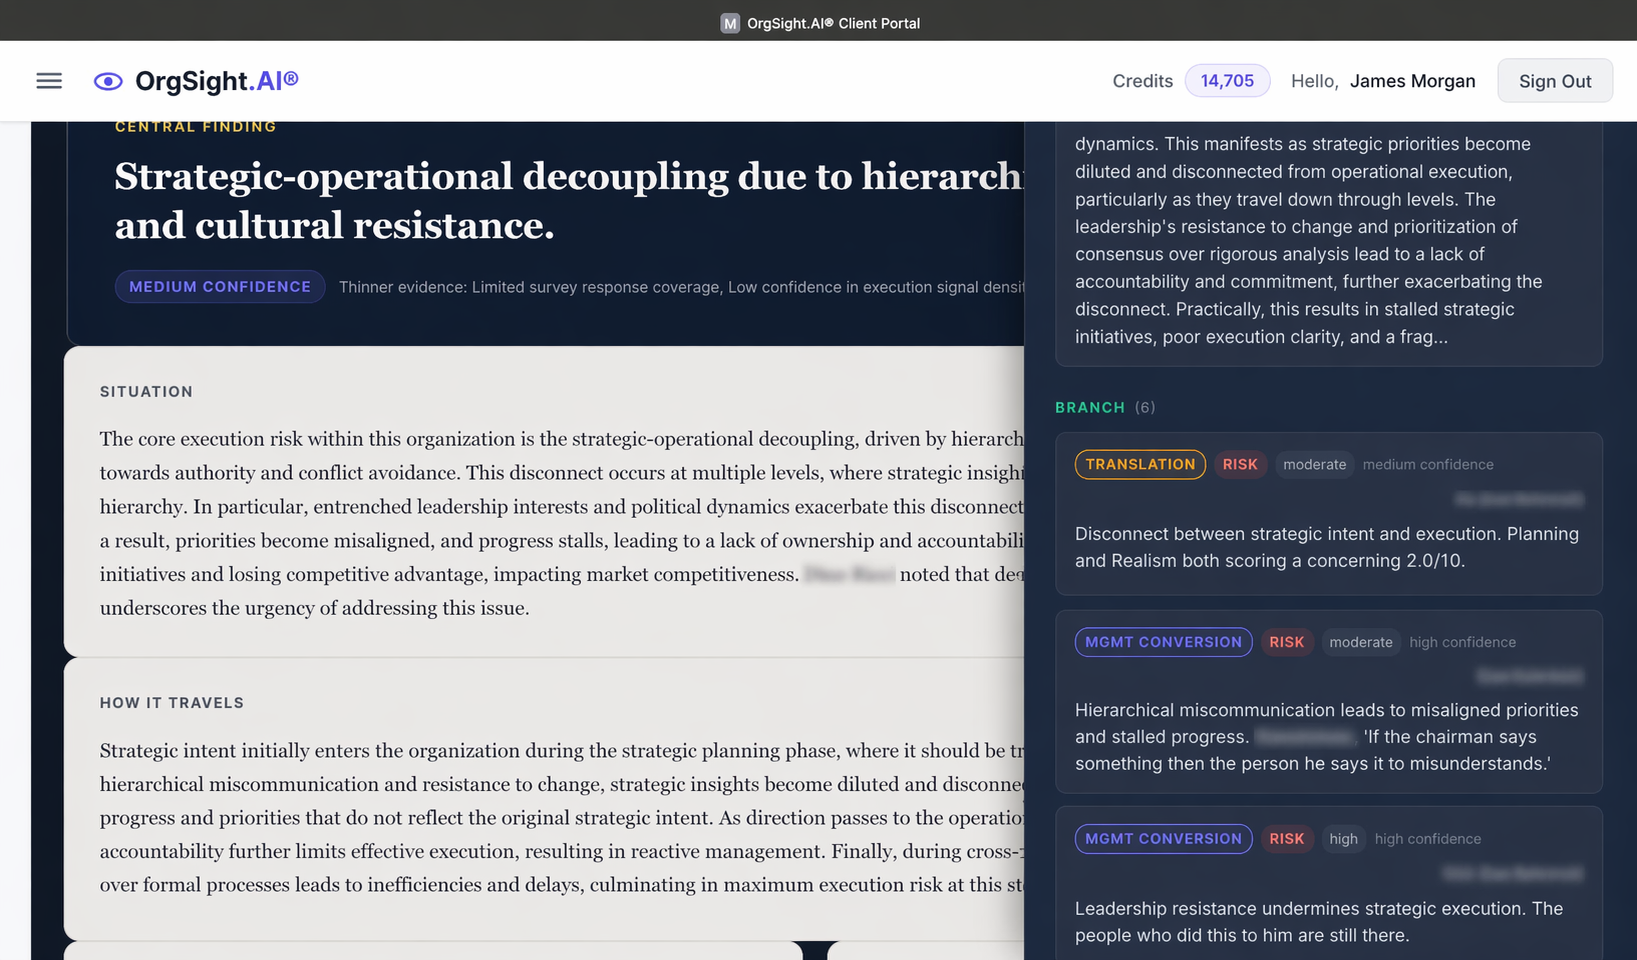This screenshot has width=1637, height=960.
Task: Open the hamburger navigation menu
Action: 49,81
